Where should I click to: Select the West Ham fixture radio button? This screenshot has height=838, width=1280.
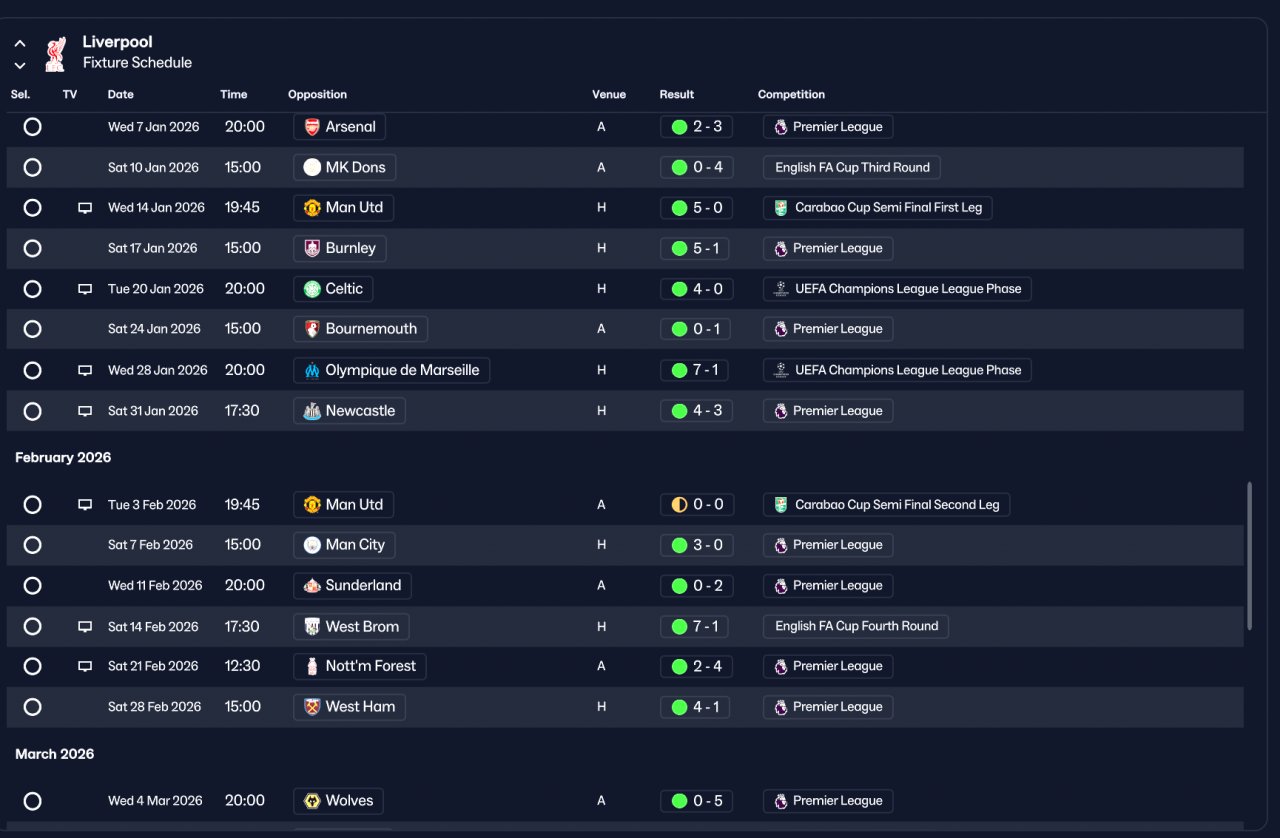click(x=32, y=707)
